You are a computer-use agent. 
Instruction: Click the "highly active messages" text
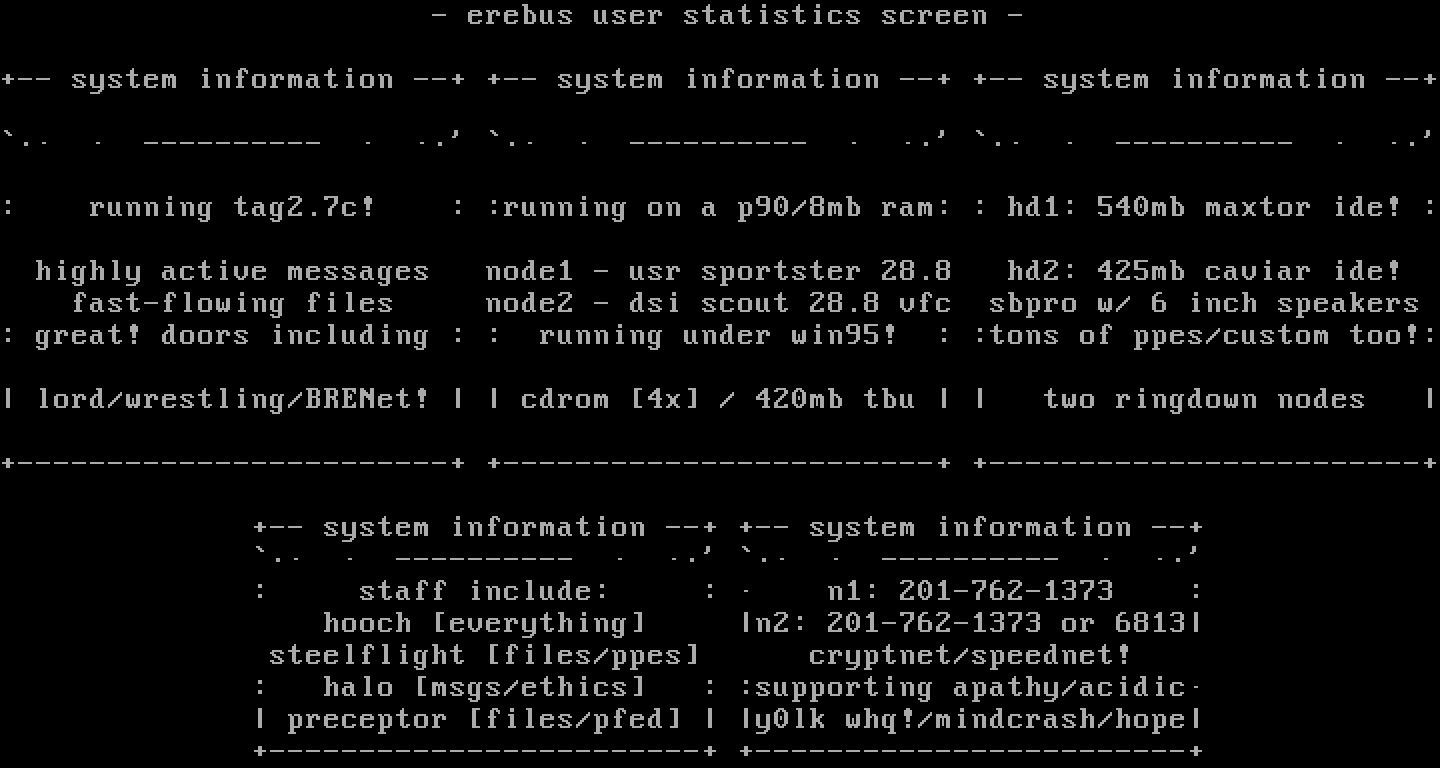(232, 272)
